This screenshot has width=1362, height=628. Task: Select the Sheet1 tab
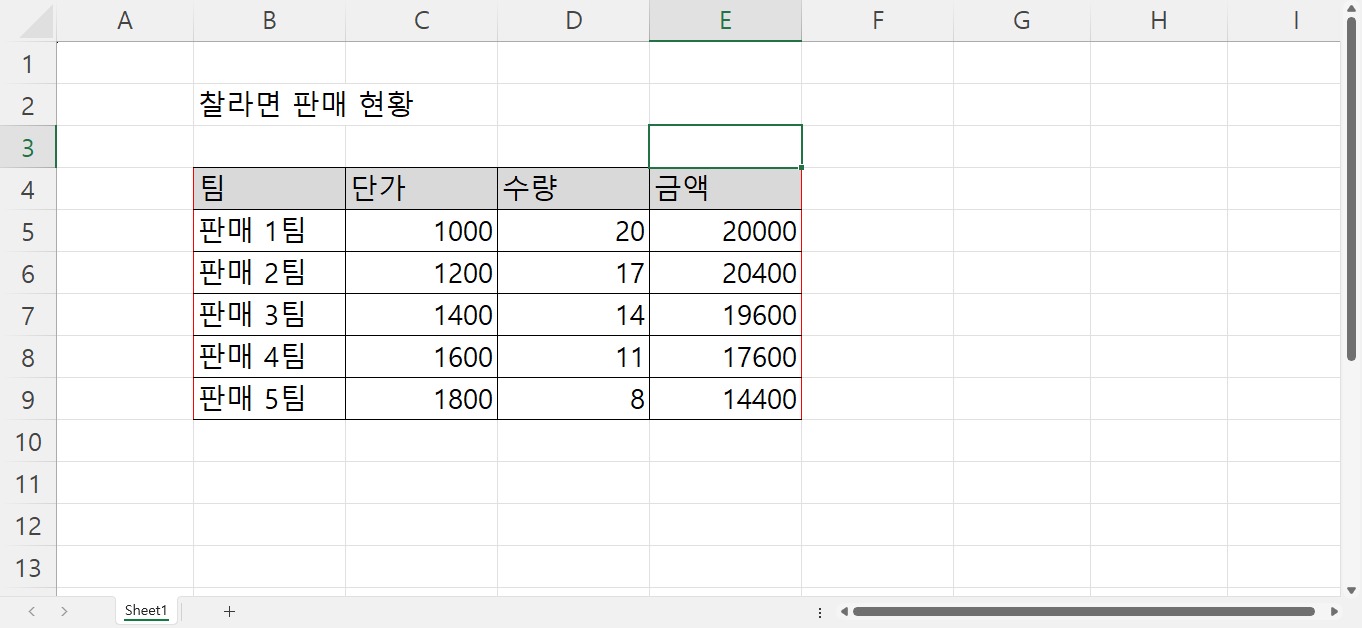tap(146, 611)
